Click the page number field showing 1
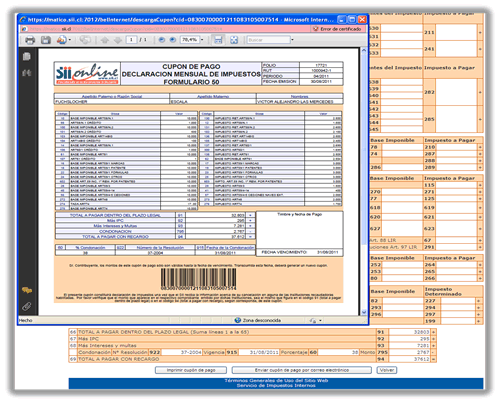The width and height of the screenshot is (500, 403). pos(131,40)
